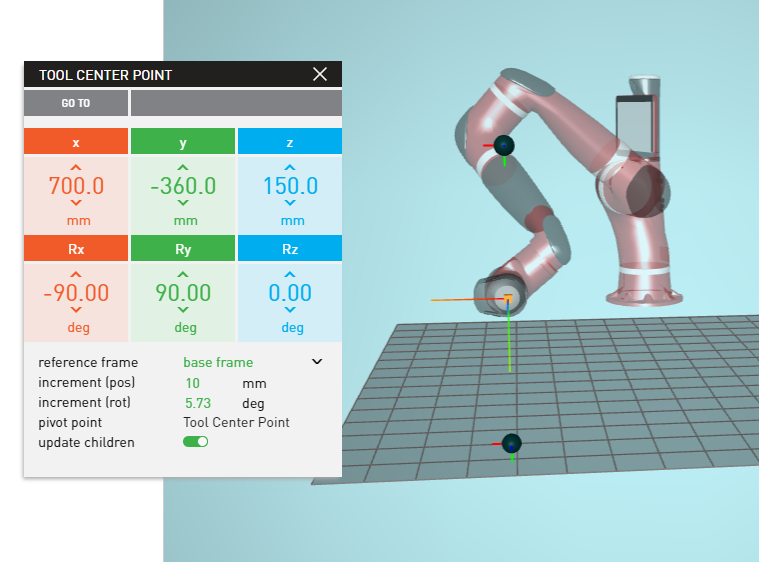Select the dark sphere marker on the floor grid
Screen dimensions: 759x562
tap(512, 443)
